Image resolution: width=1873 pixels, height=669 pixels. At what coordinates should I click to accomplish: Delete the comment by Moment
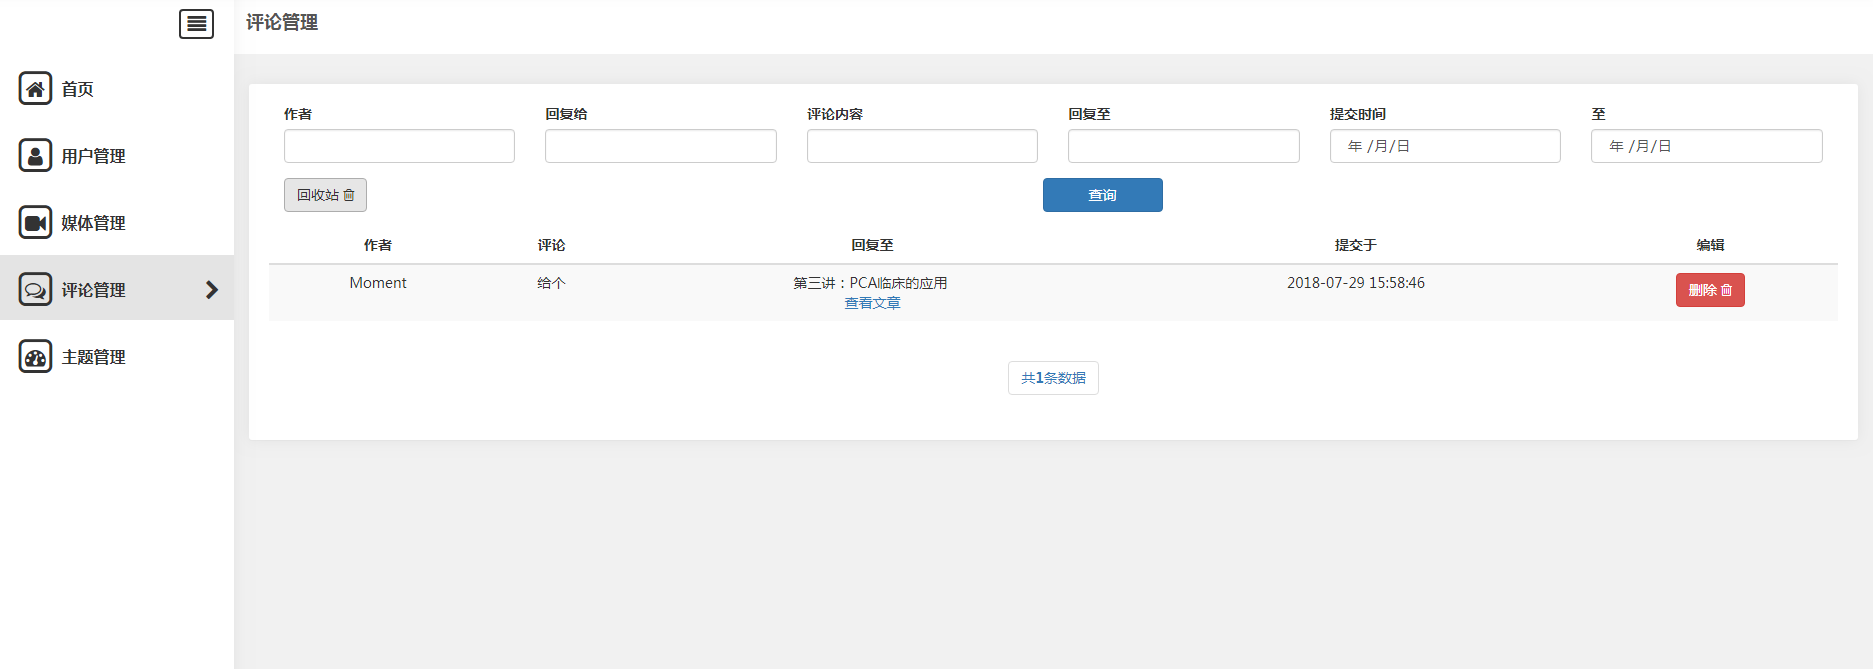pyautogui.click(x=1709, y=290)
